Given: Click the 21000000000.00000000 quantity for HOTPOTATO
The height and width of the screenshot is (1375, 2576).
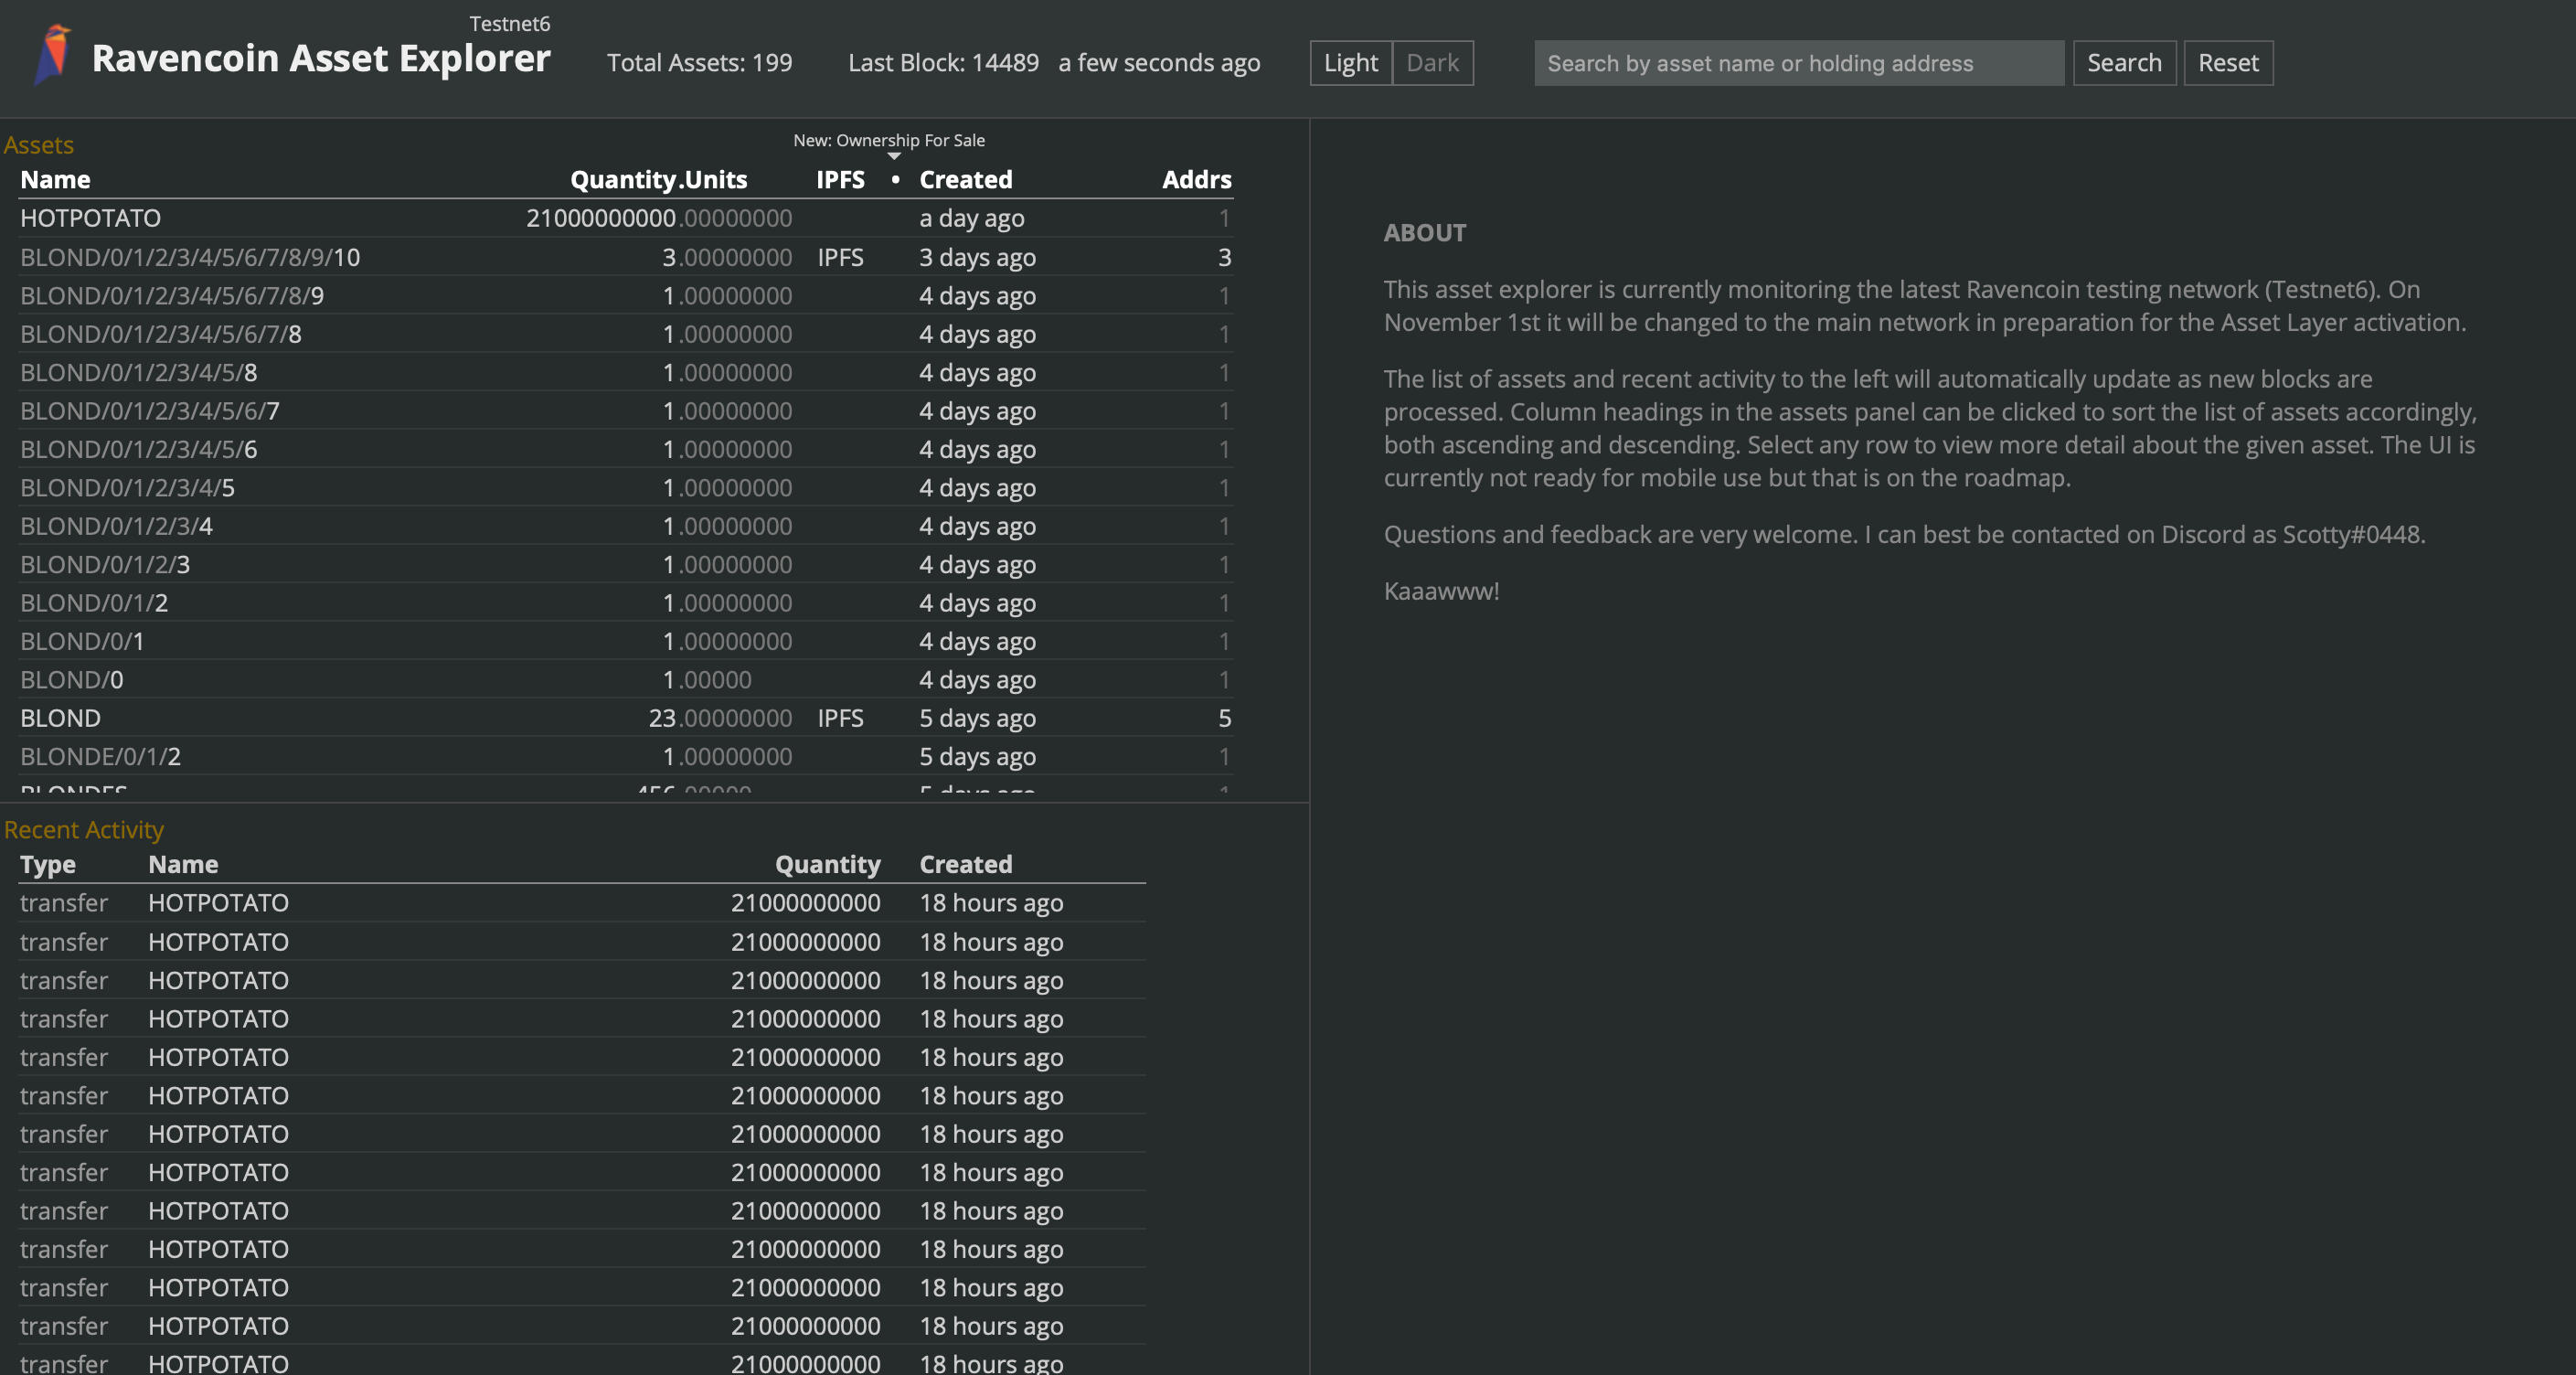Looking at the screenshot, I should tap(659, 218).
